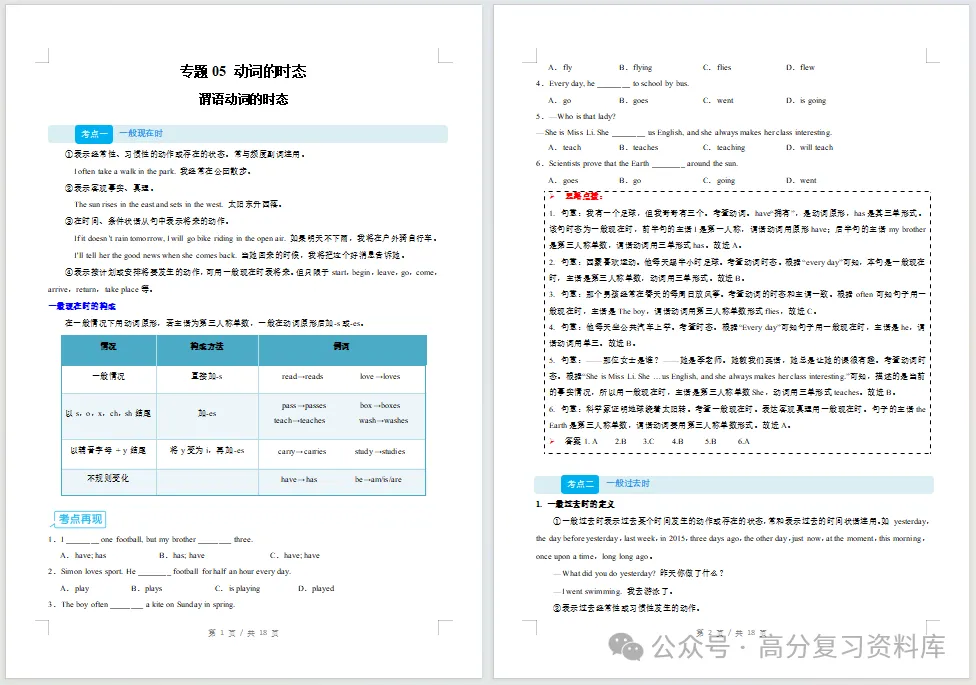Choose option A. have; has

[x=83, y=555]
